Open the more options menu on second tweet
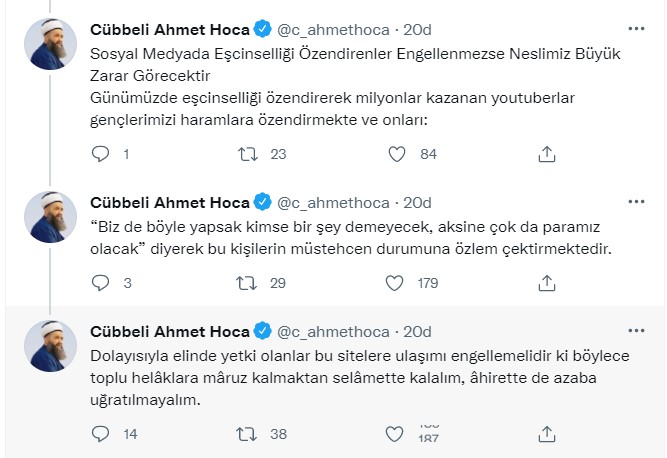Viewport: 667px width, 458px height. 635,201
